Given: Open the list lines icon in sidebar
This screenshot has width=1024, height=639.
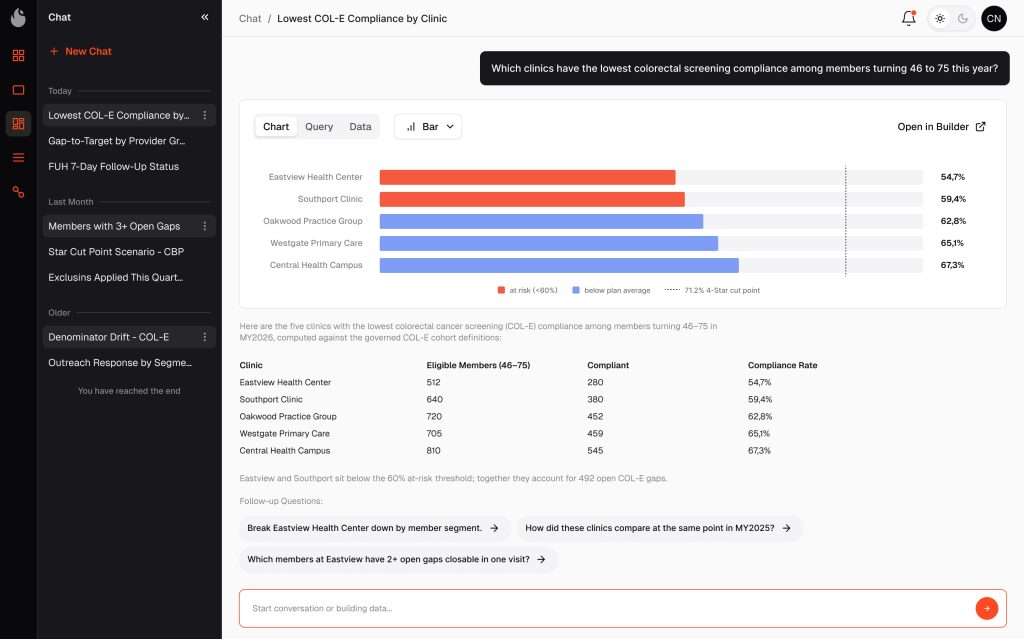Looking at the screenshot, I should pos(18,157).
